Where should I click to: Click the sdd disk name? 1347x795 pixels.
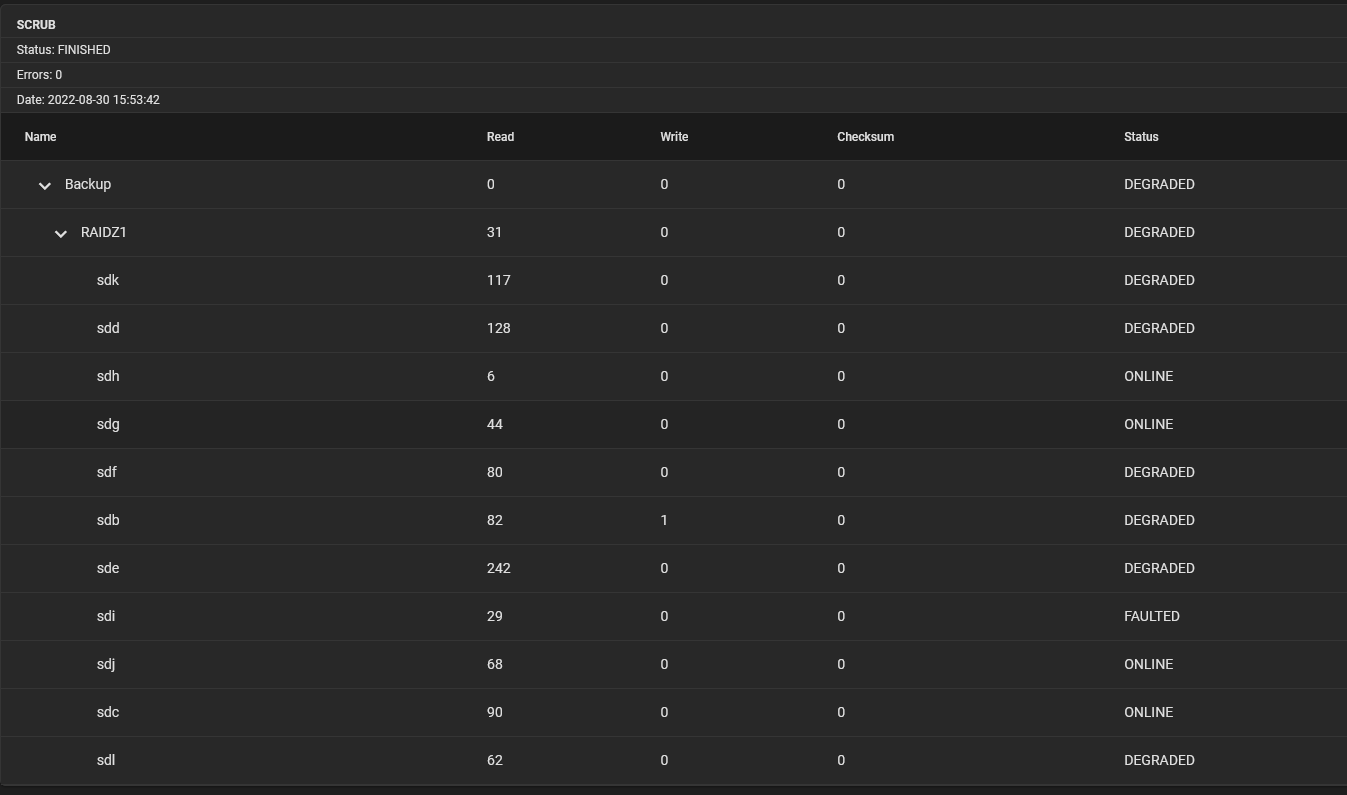tap(108, 328)
